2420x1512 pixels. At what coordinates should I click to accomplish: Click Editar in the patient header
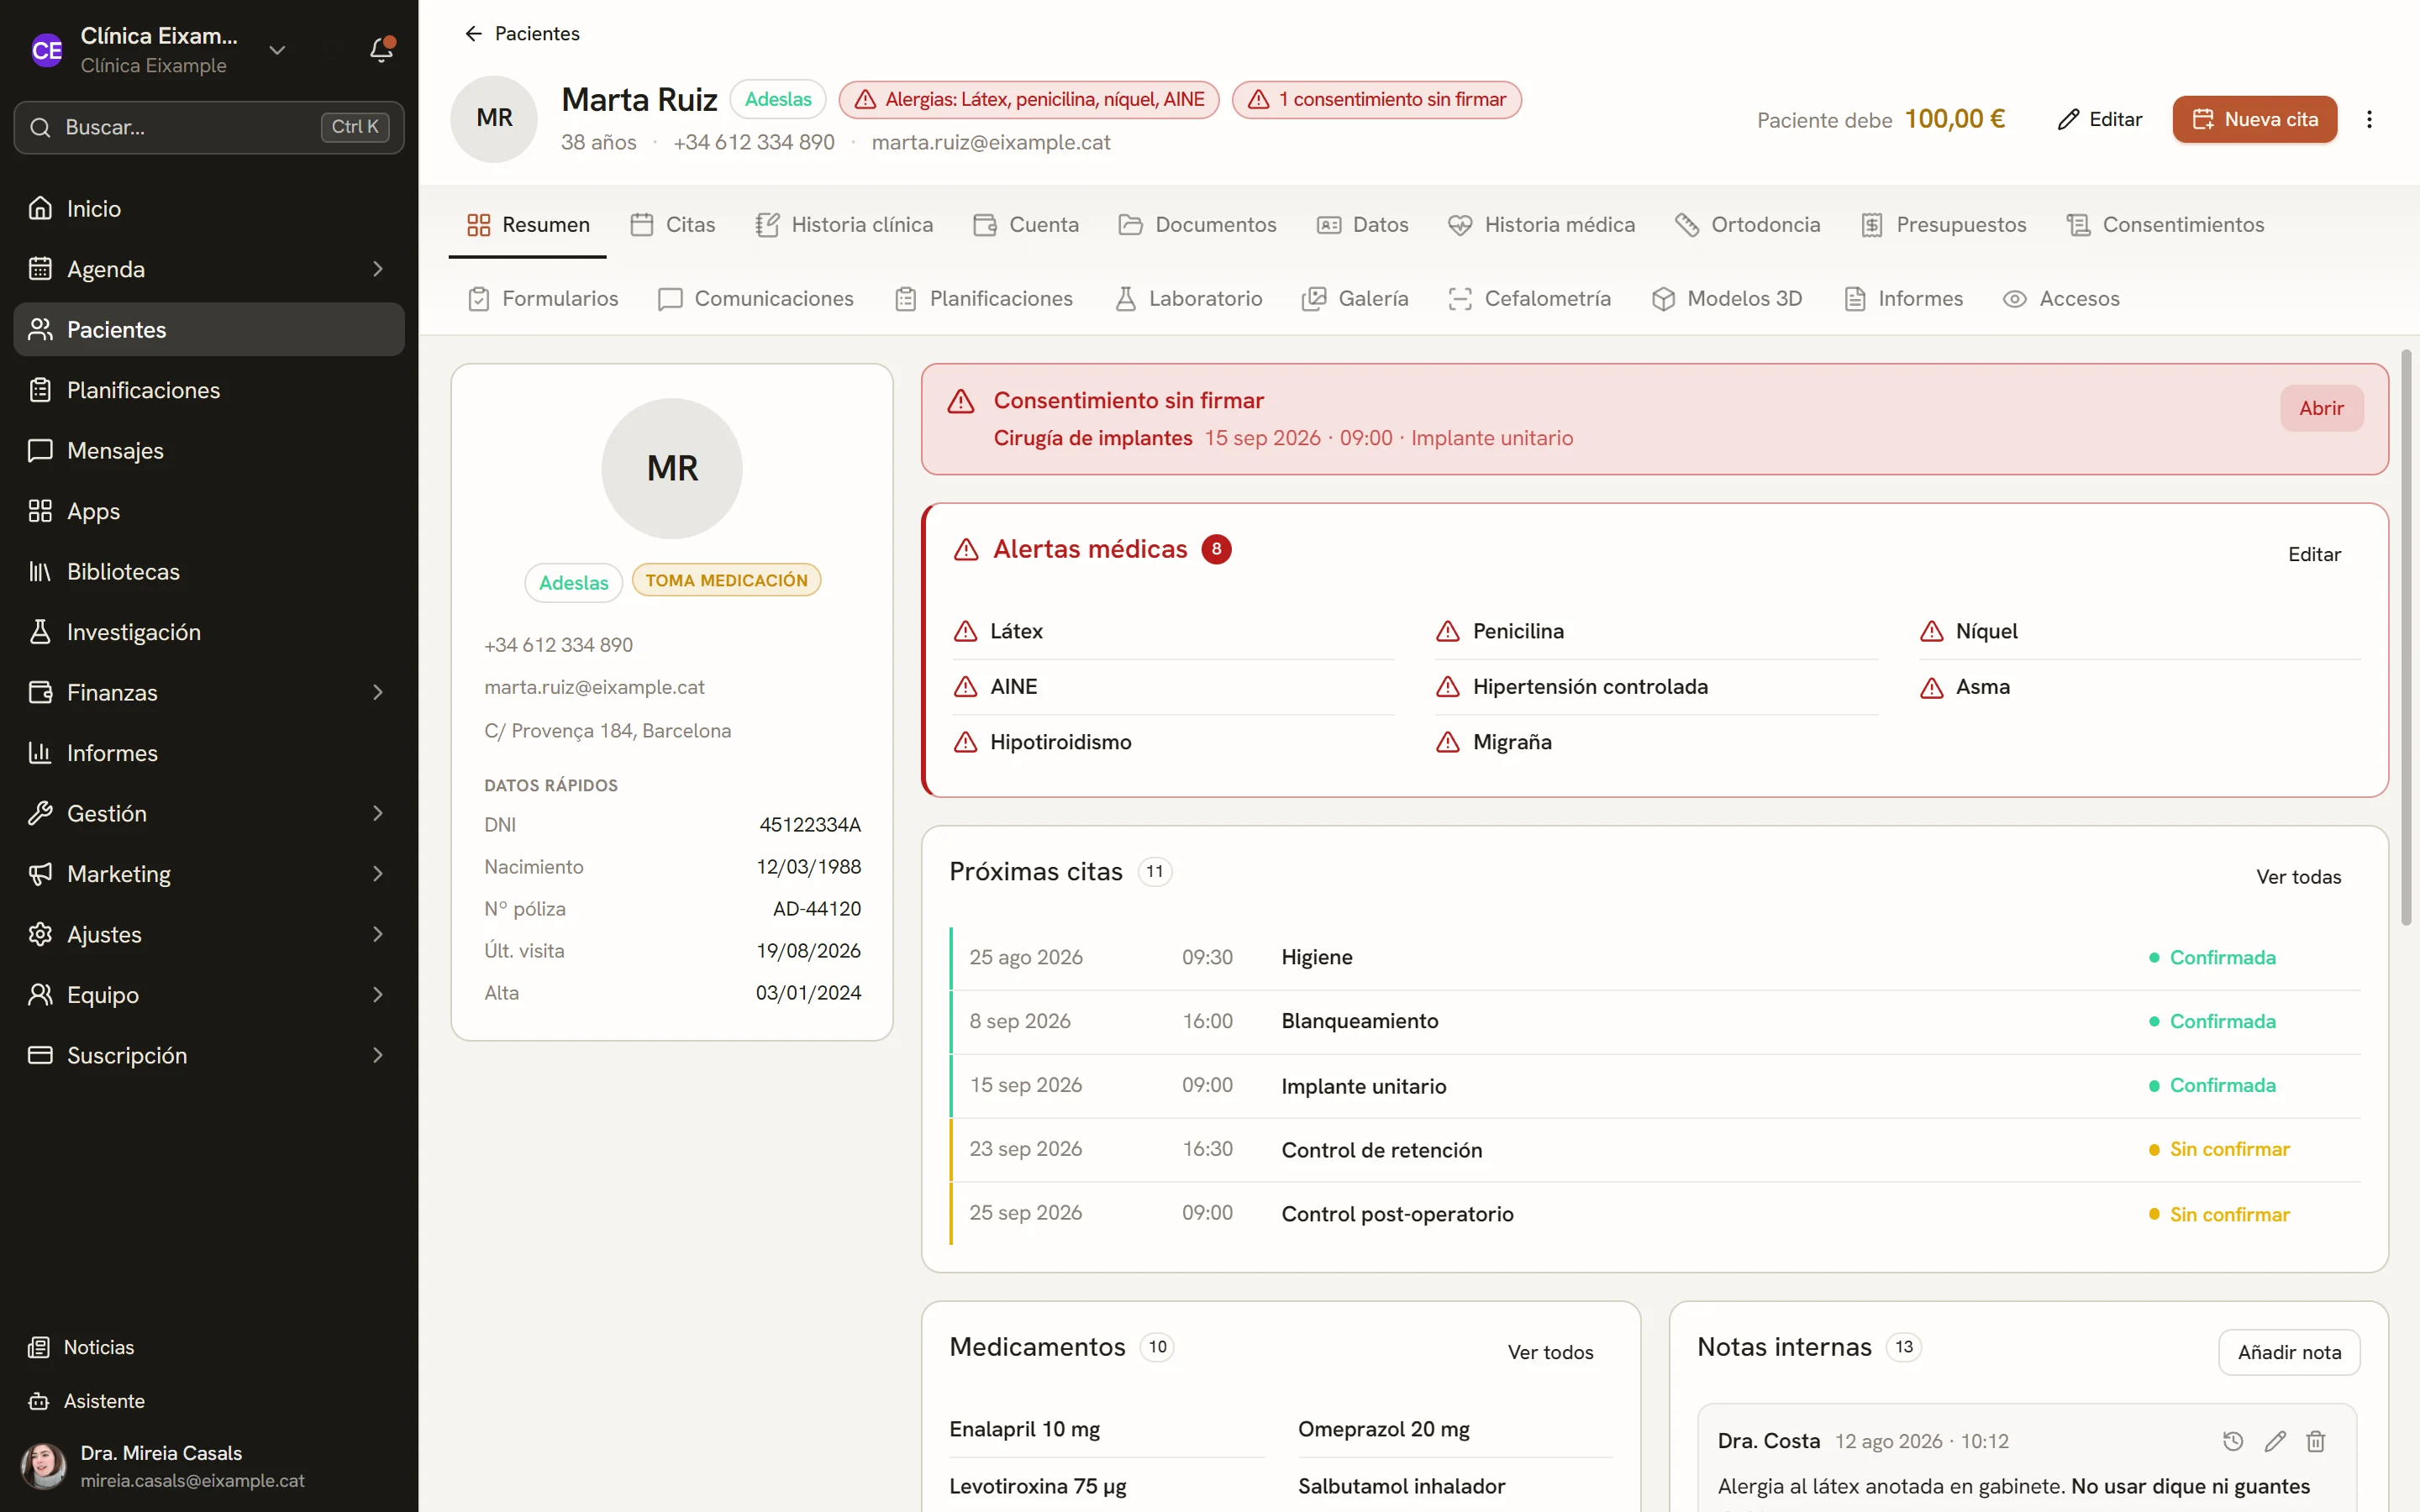pos(2100,119)
